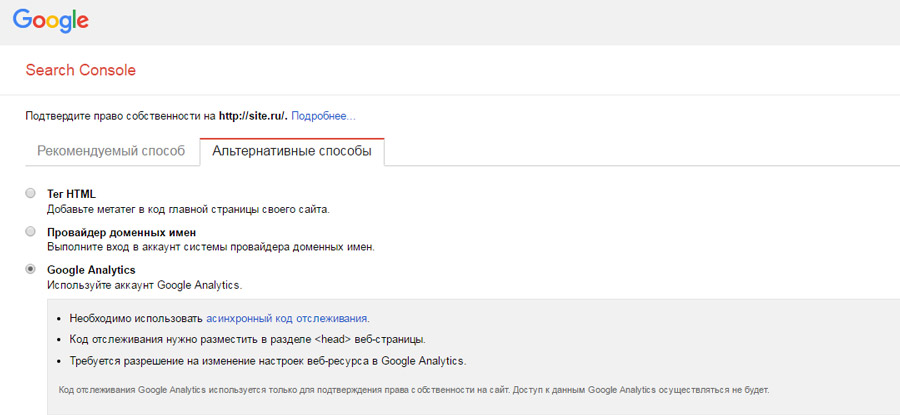Choose the "Провайдер доменных имен" radio button

tap(31, 231)
